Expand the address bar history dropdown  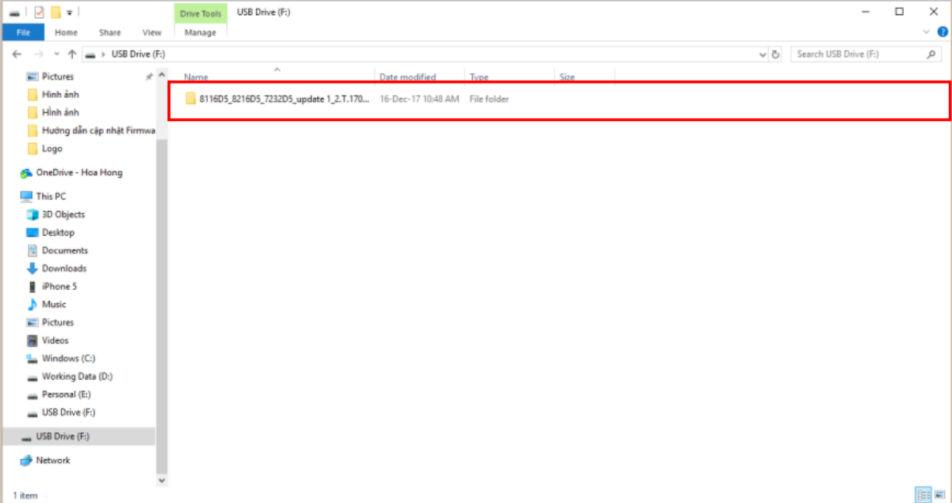pos(761,54)
